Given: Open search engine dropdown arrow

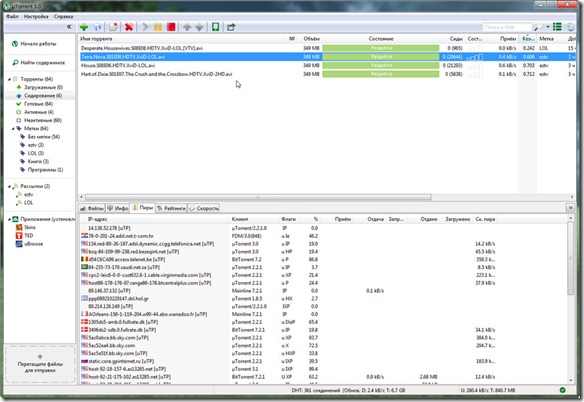Looking at the screenshot, I should [x=548, y=27].
